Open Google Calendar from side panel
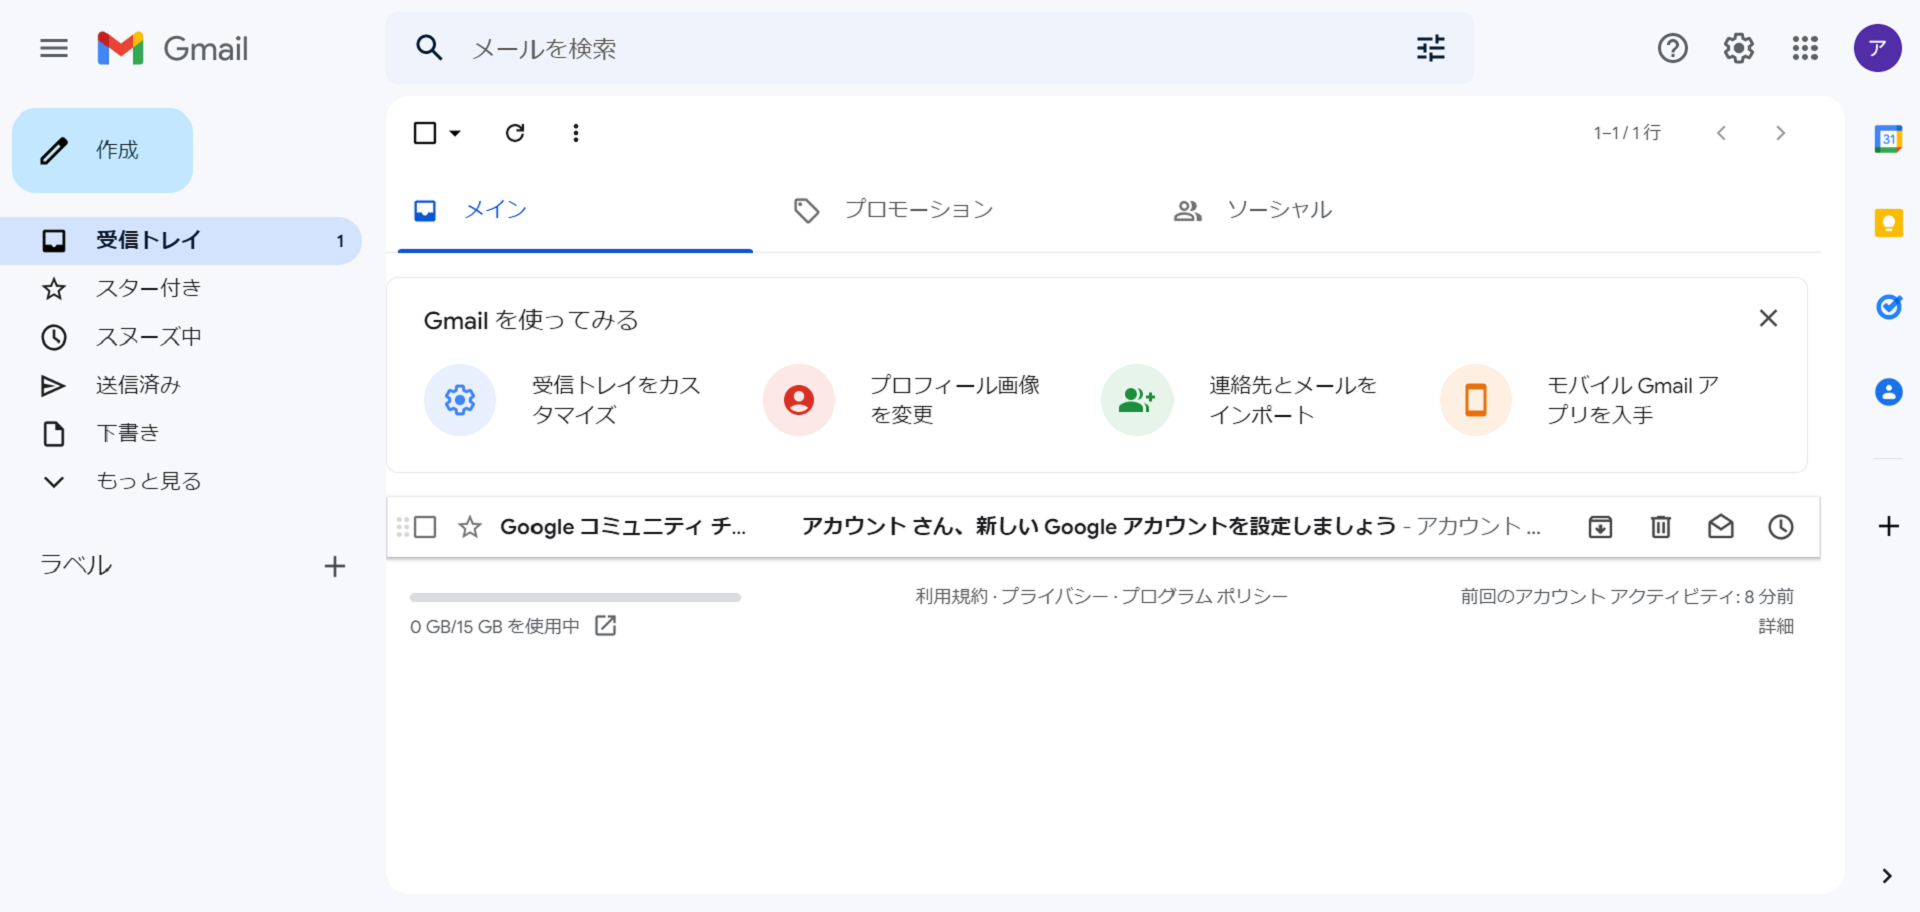Image resolution: width=1920 pixels, height=912 pixels. pos(1888,139)
